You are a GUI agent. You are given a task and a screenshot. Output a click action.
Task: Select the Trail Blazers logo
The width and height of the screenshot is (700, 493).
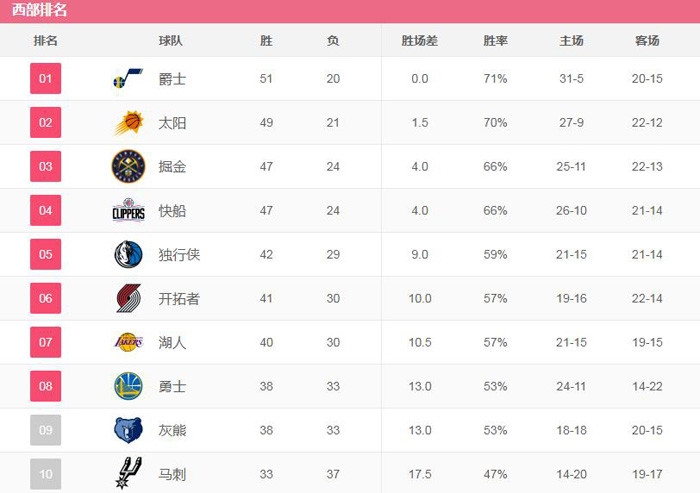pos(129,298)
